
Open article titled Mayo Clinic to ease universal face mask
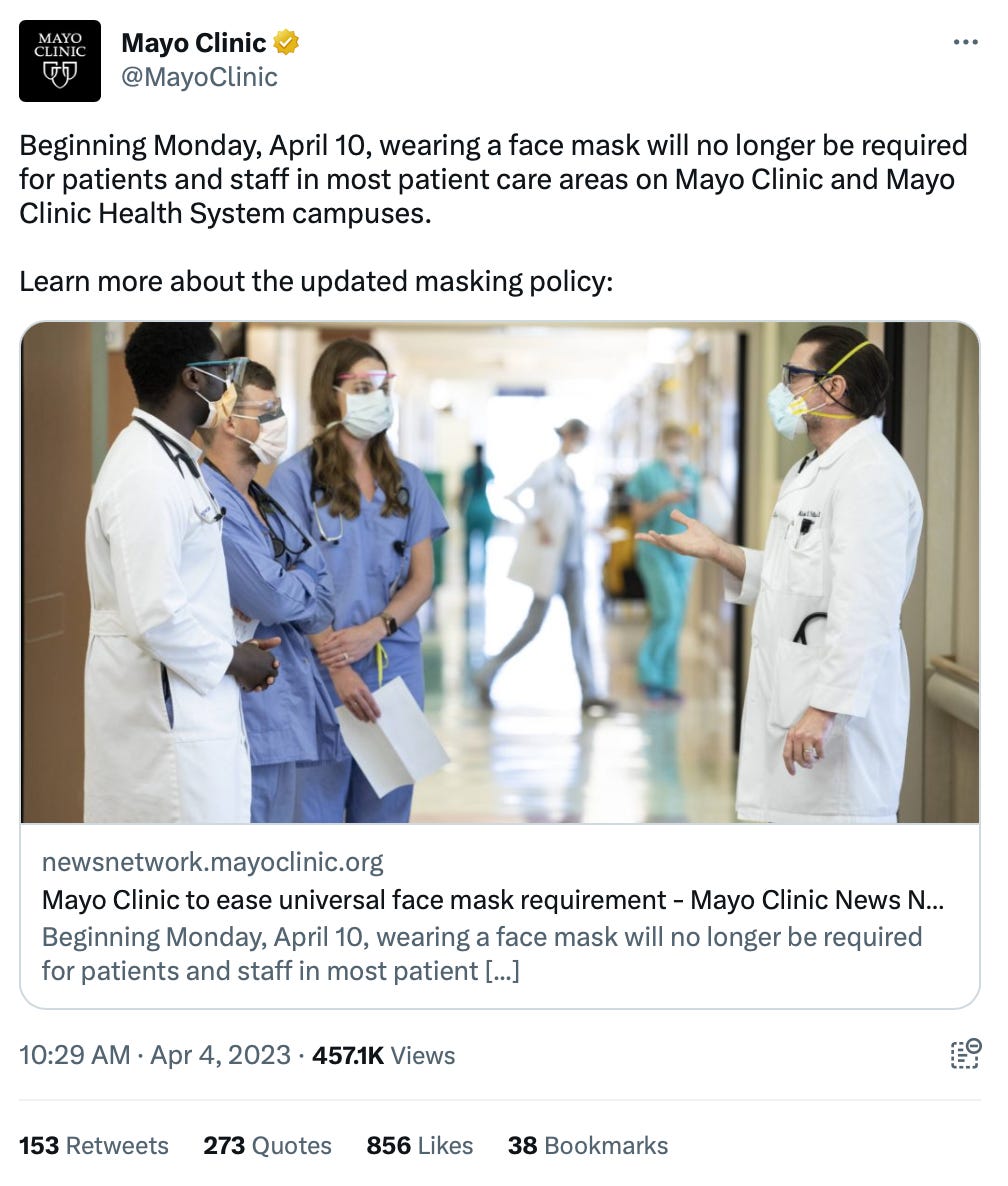492,900
